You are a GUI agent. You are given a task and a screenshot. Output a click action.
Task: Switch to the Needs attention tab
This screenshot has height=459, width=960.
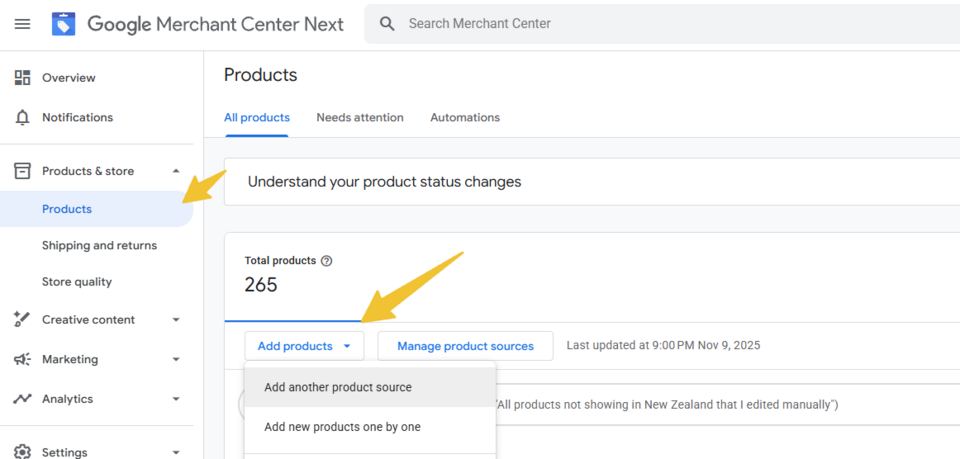tap(360, 118)
